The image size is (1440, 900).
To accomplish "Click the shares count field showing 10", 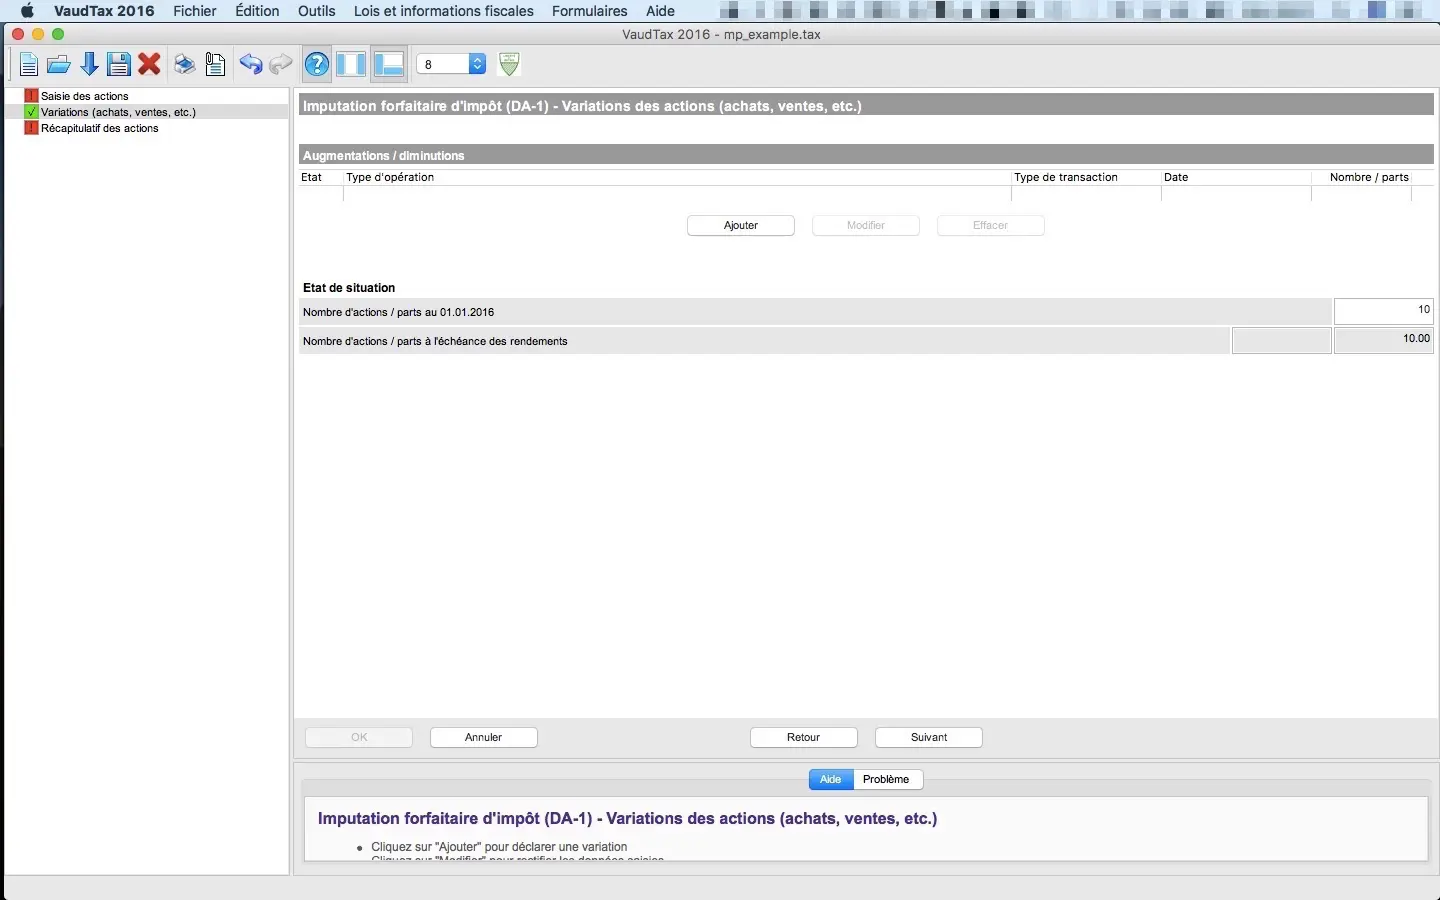I will point(1384,311).
